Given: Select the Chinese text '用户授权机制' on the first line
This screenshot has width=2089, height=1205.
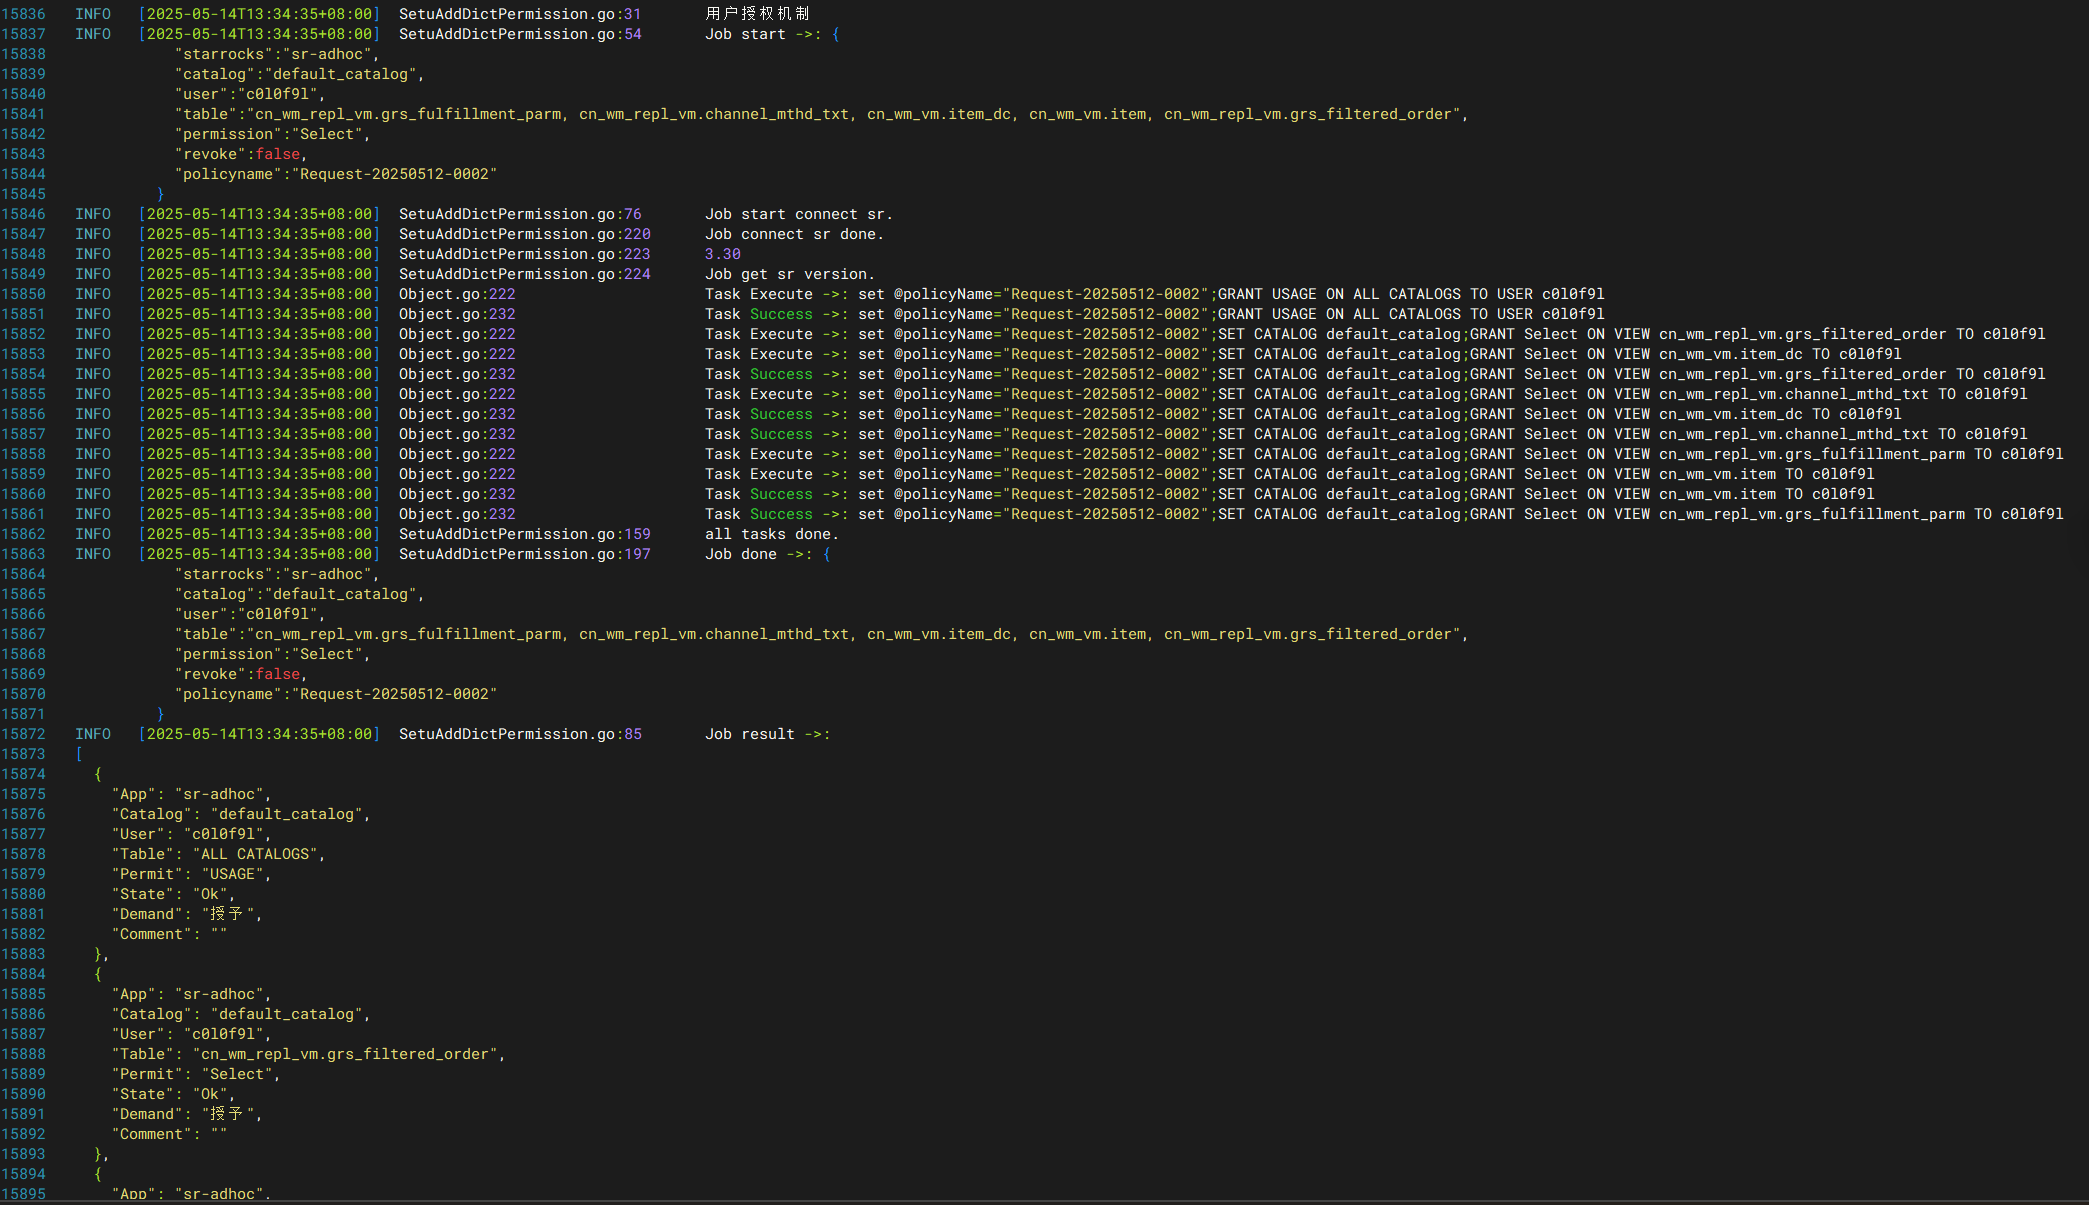Looking at the screenshot, I should coord(757,14).
